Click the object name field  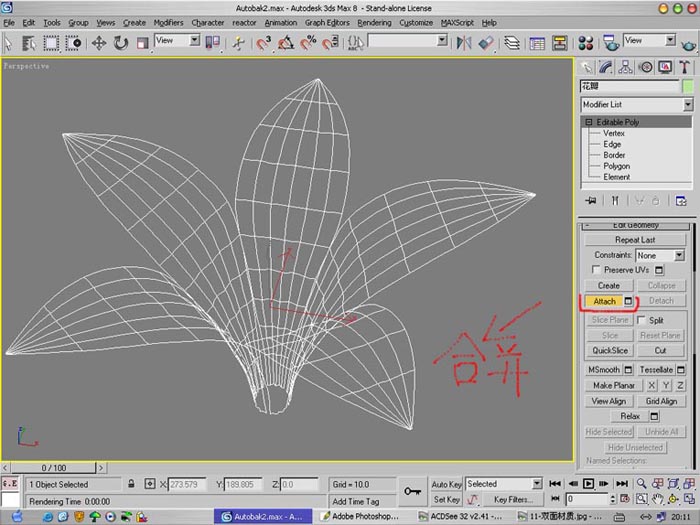[x=629, y=86]
